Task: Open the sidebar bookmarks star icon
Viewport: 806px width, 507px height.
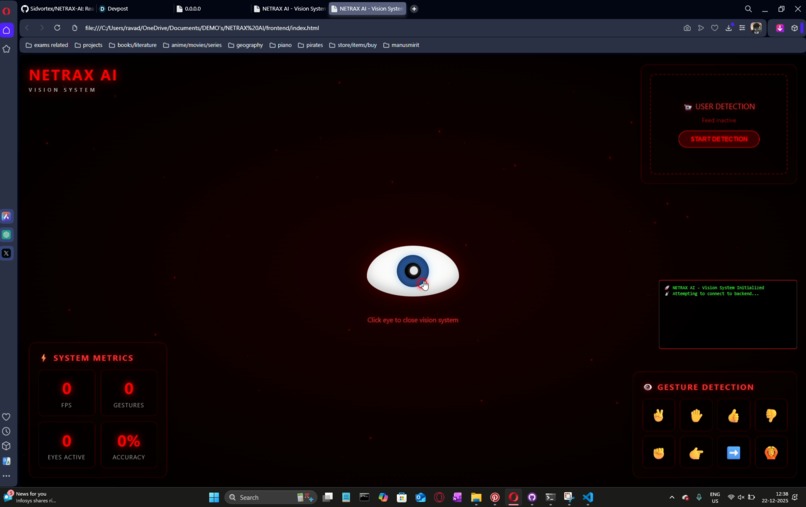Action: pyautogui.click(x=6, y=49)
